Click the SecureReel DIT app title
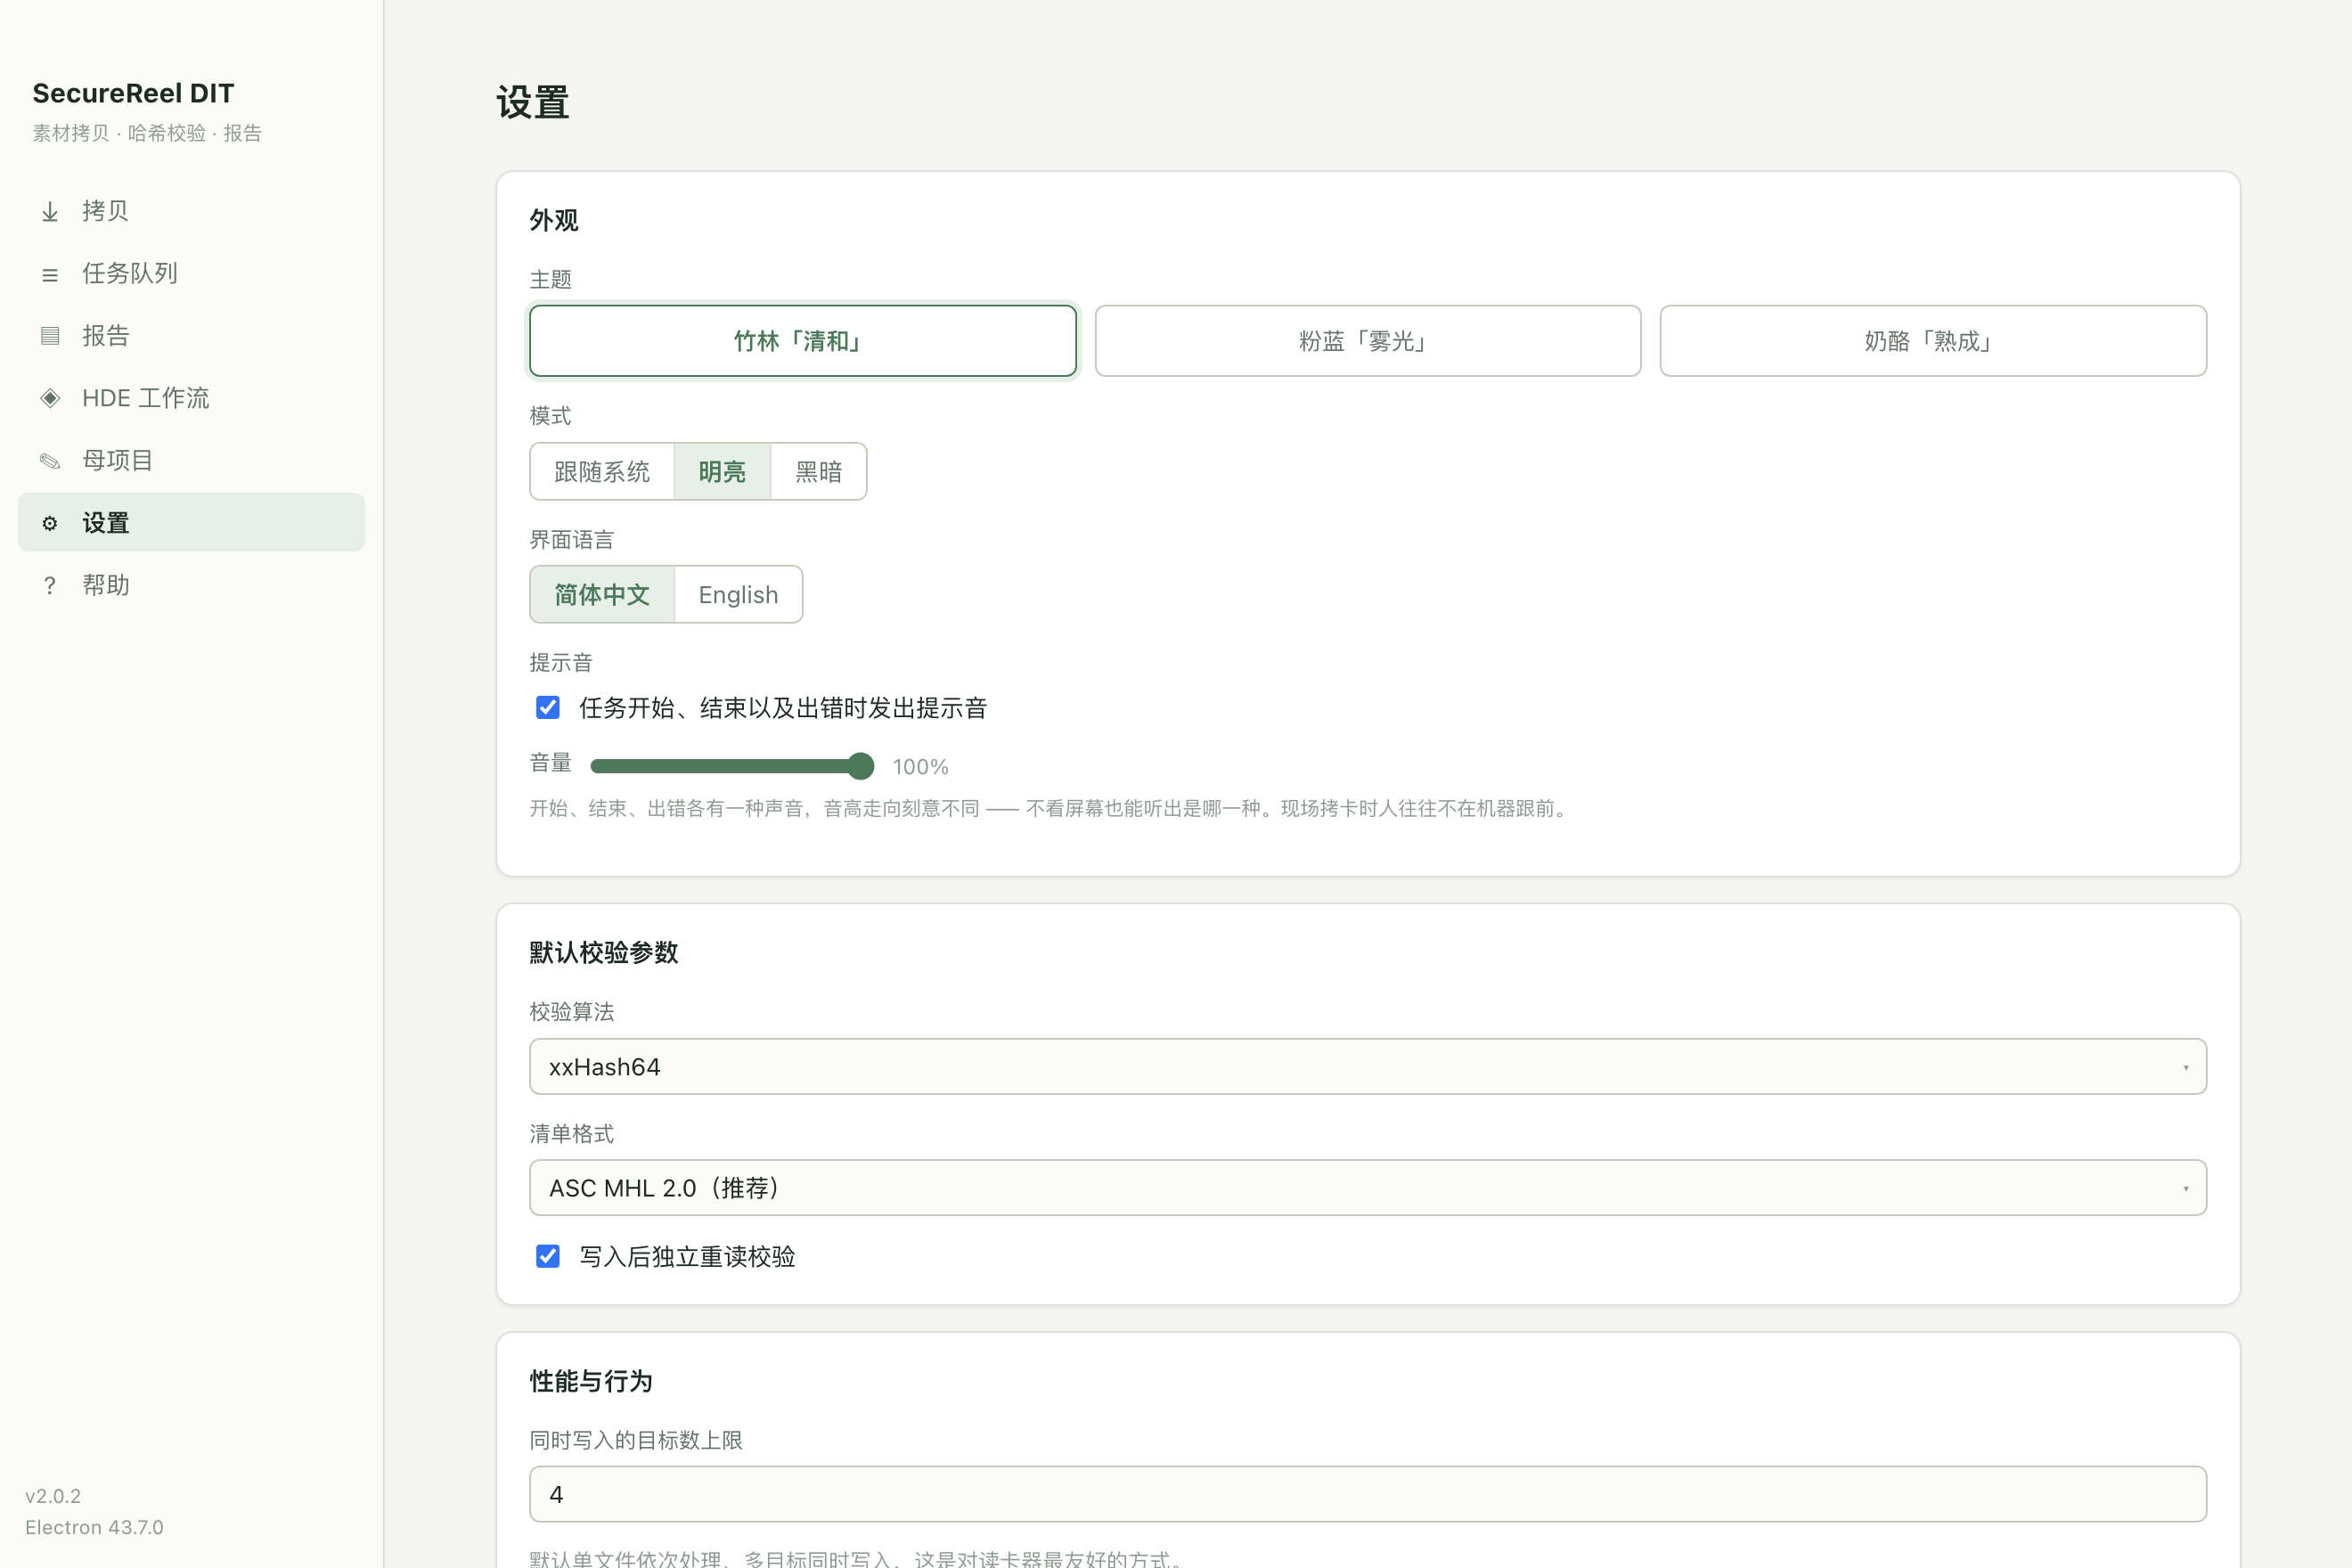This screenshot has height=1568, width=2352. [133, 93]
